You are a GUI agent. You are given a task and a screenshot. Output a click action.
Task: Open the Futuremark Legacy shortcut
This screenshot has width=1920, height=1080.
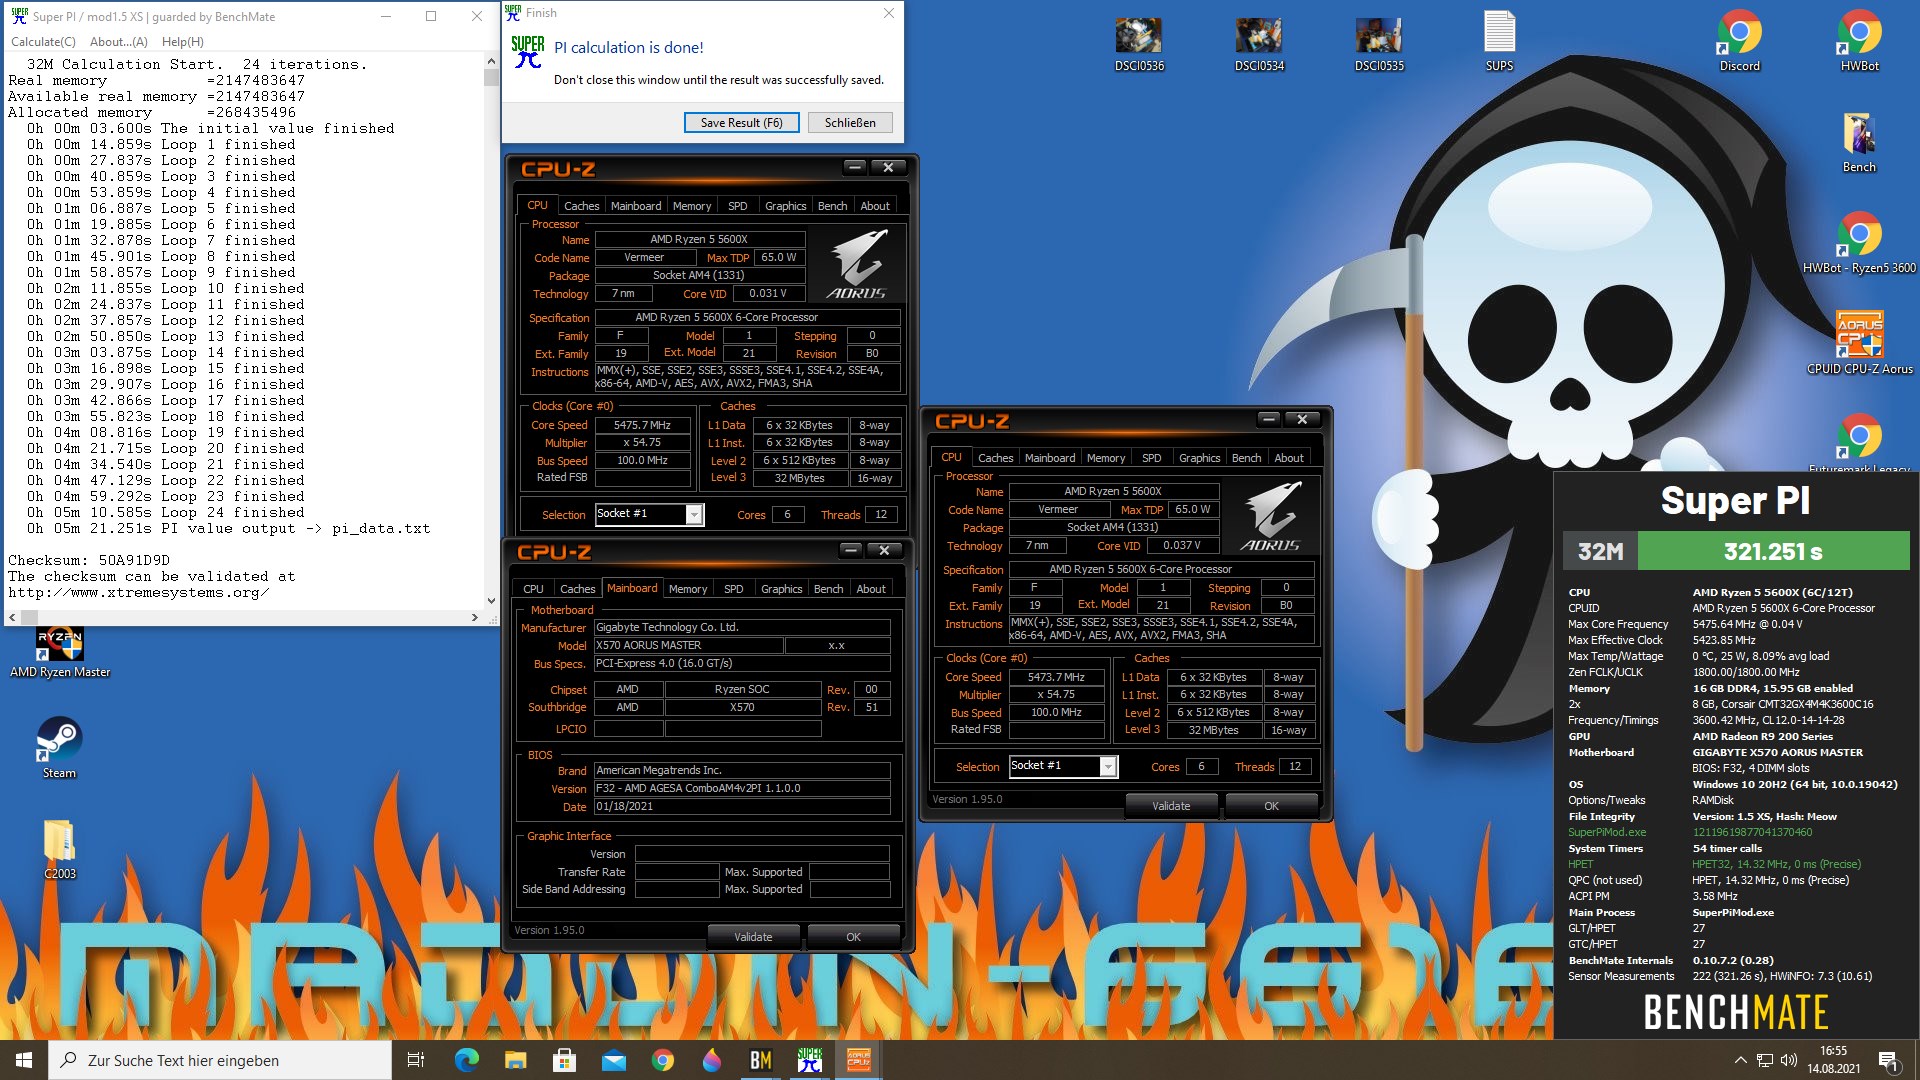click(x=1859, y=443)
